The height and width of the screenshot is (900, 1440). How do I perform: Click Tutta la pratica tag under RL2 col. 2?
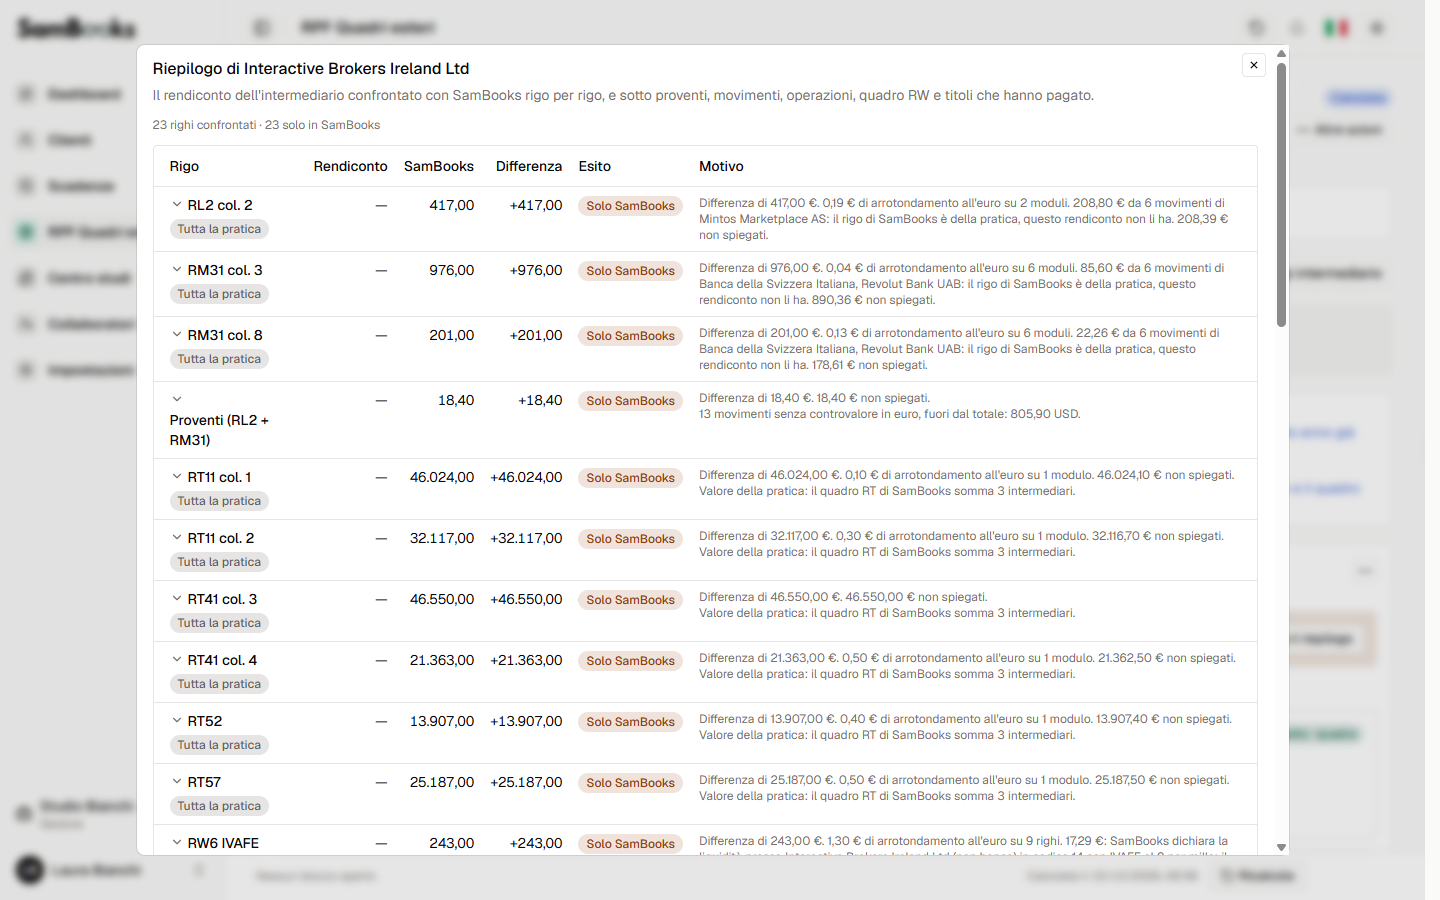click(219, 229)
